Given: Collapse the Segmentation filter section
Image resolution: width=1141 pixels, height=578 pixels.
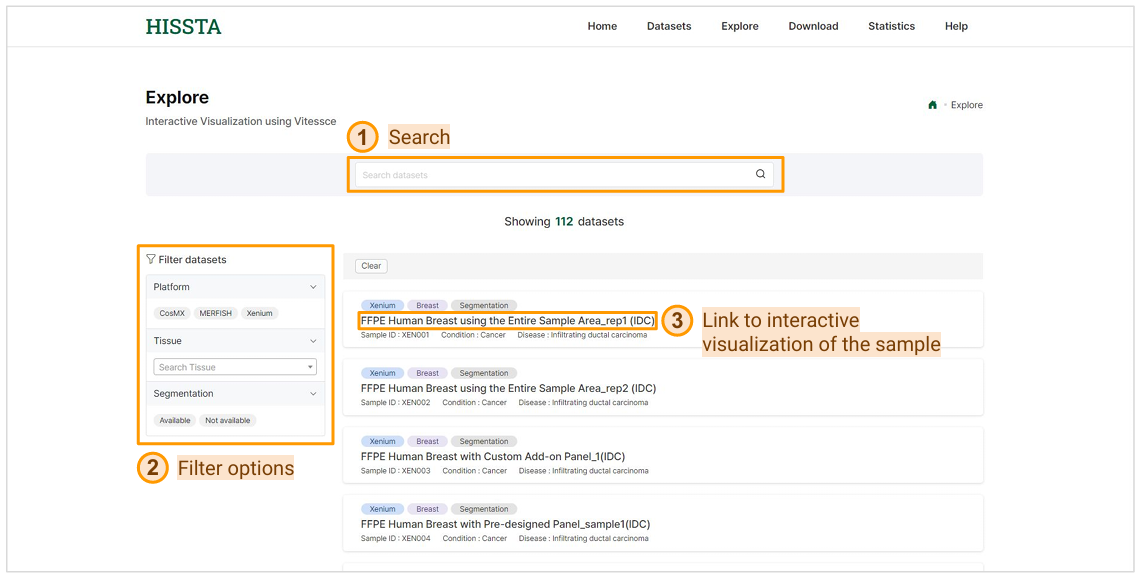Looking at the screenshot, I should (x=313, y=394).
